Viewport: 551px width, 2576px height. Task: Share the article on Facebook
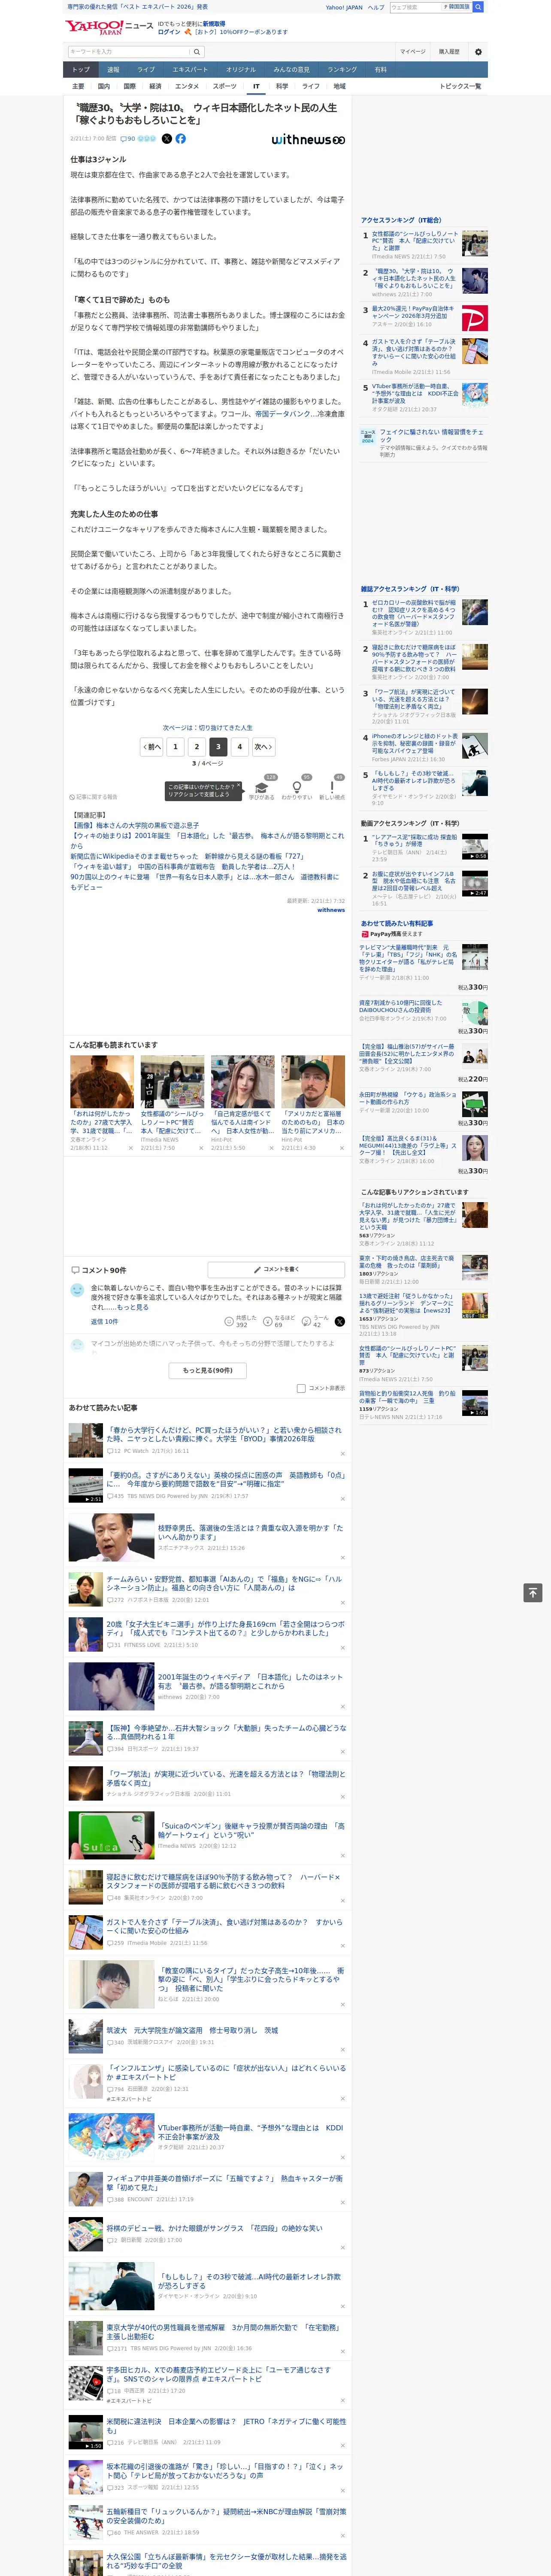pyautogui.click(x=181, y=139)
